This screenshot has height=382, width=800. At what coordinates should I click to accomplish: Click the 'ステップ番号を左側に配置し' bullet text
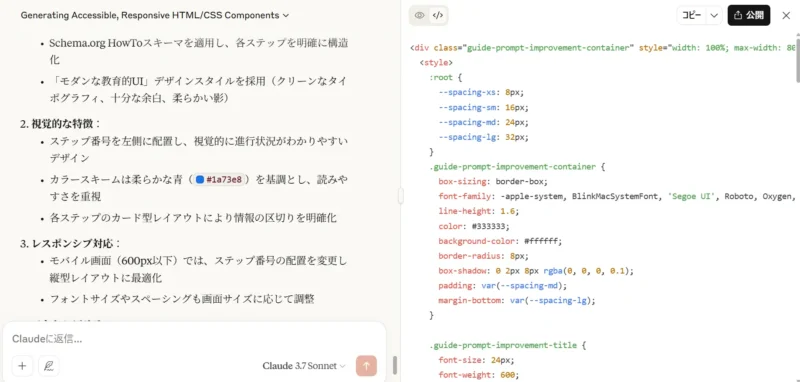pyautogui.click(x=199, y=149)
